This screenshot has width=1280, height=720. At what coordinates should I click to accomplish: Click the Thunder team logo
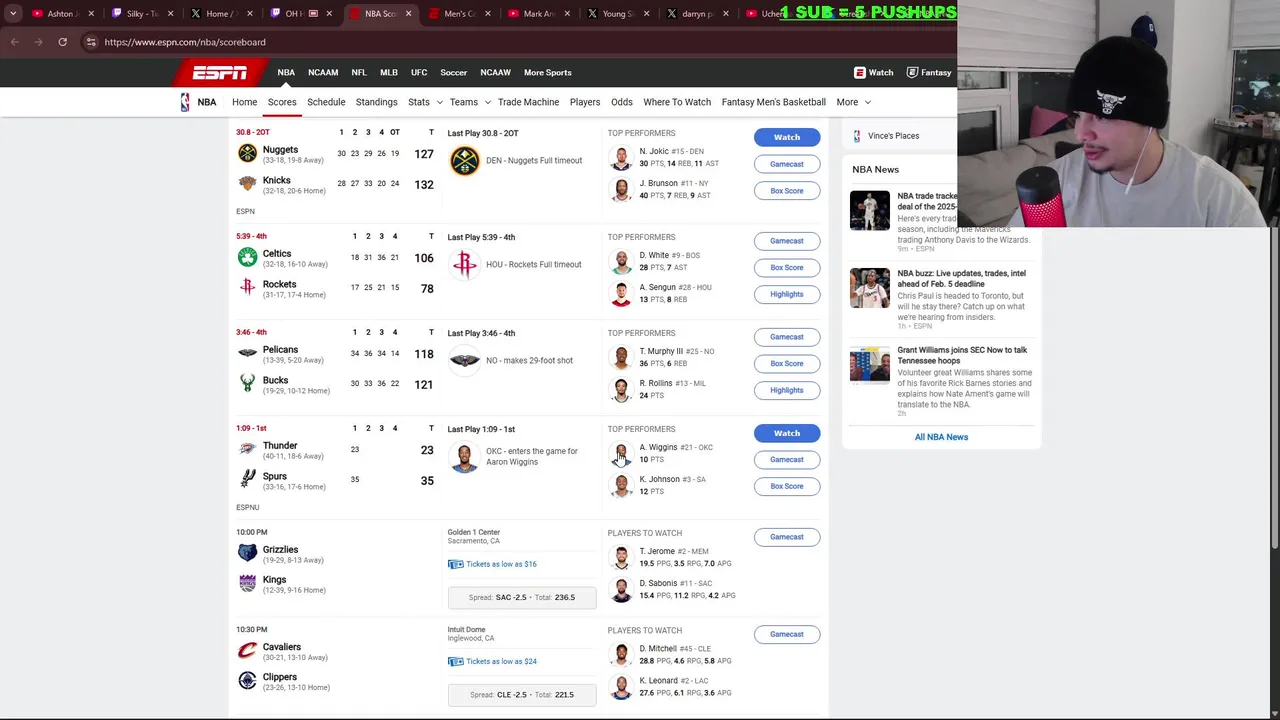[247, 449]
